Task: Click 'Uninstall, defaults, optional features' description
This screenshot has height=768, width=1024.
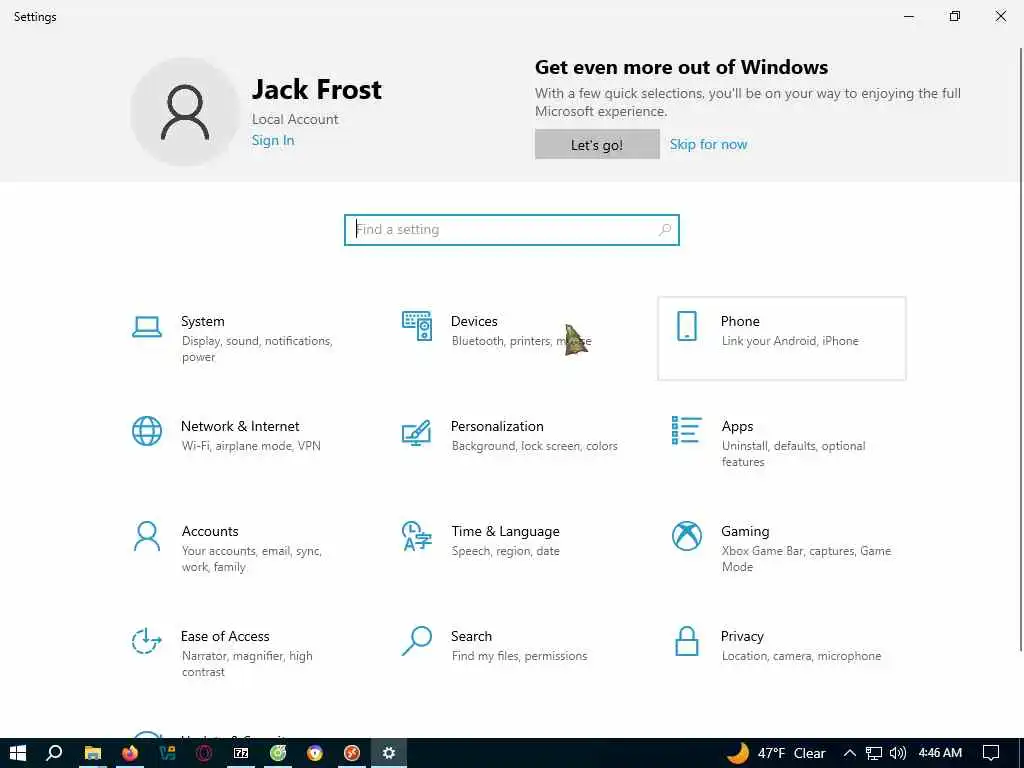Action: coord(793,454)
